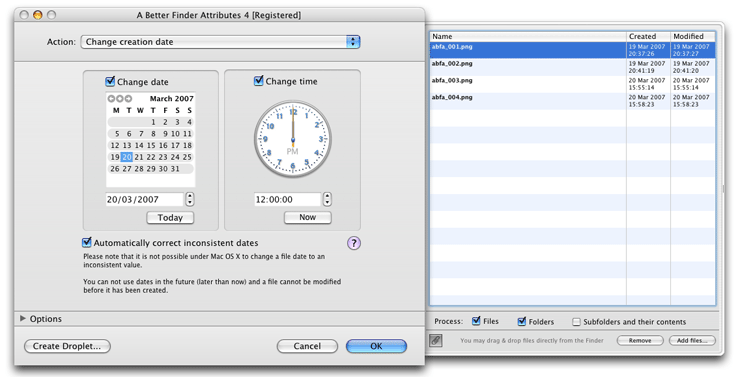Enable Subfolders and their contents

pyautogui.click(x=576, y=322)
